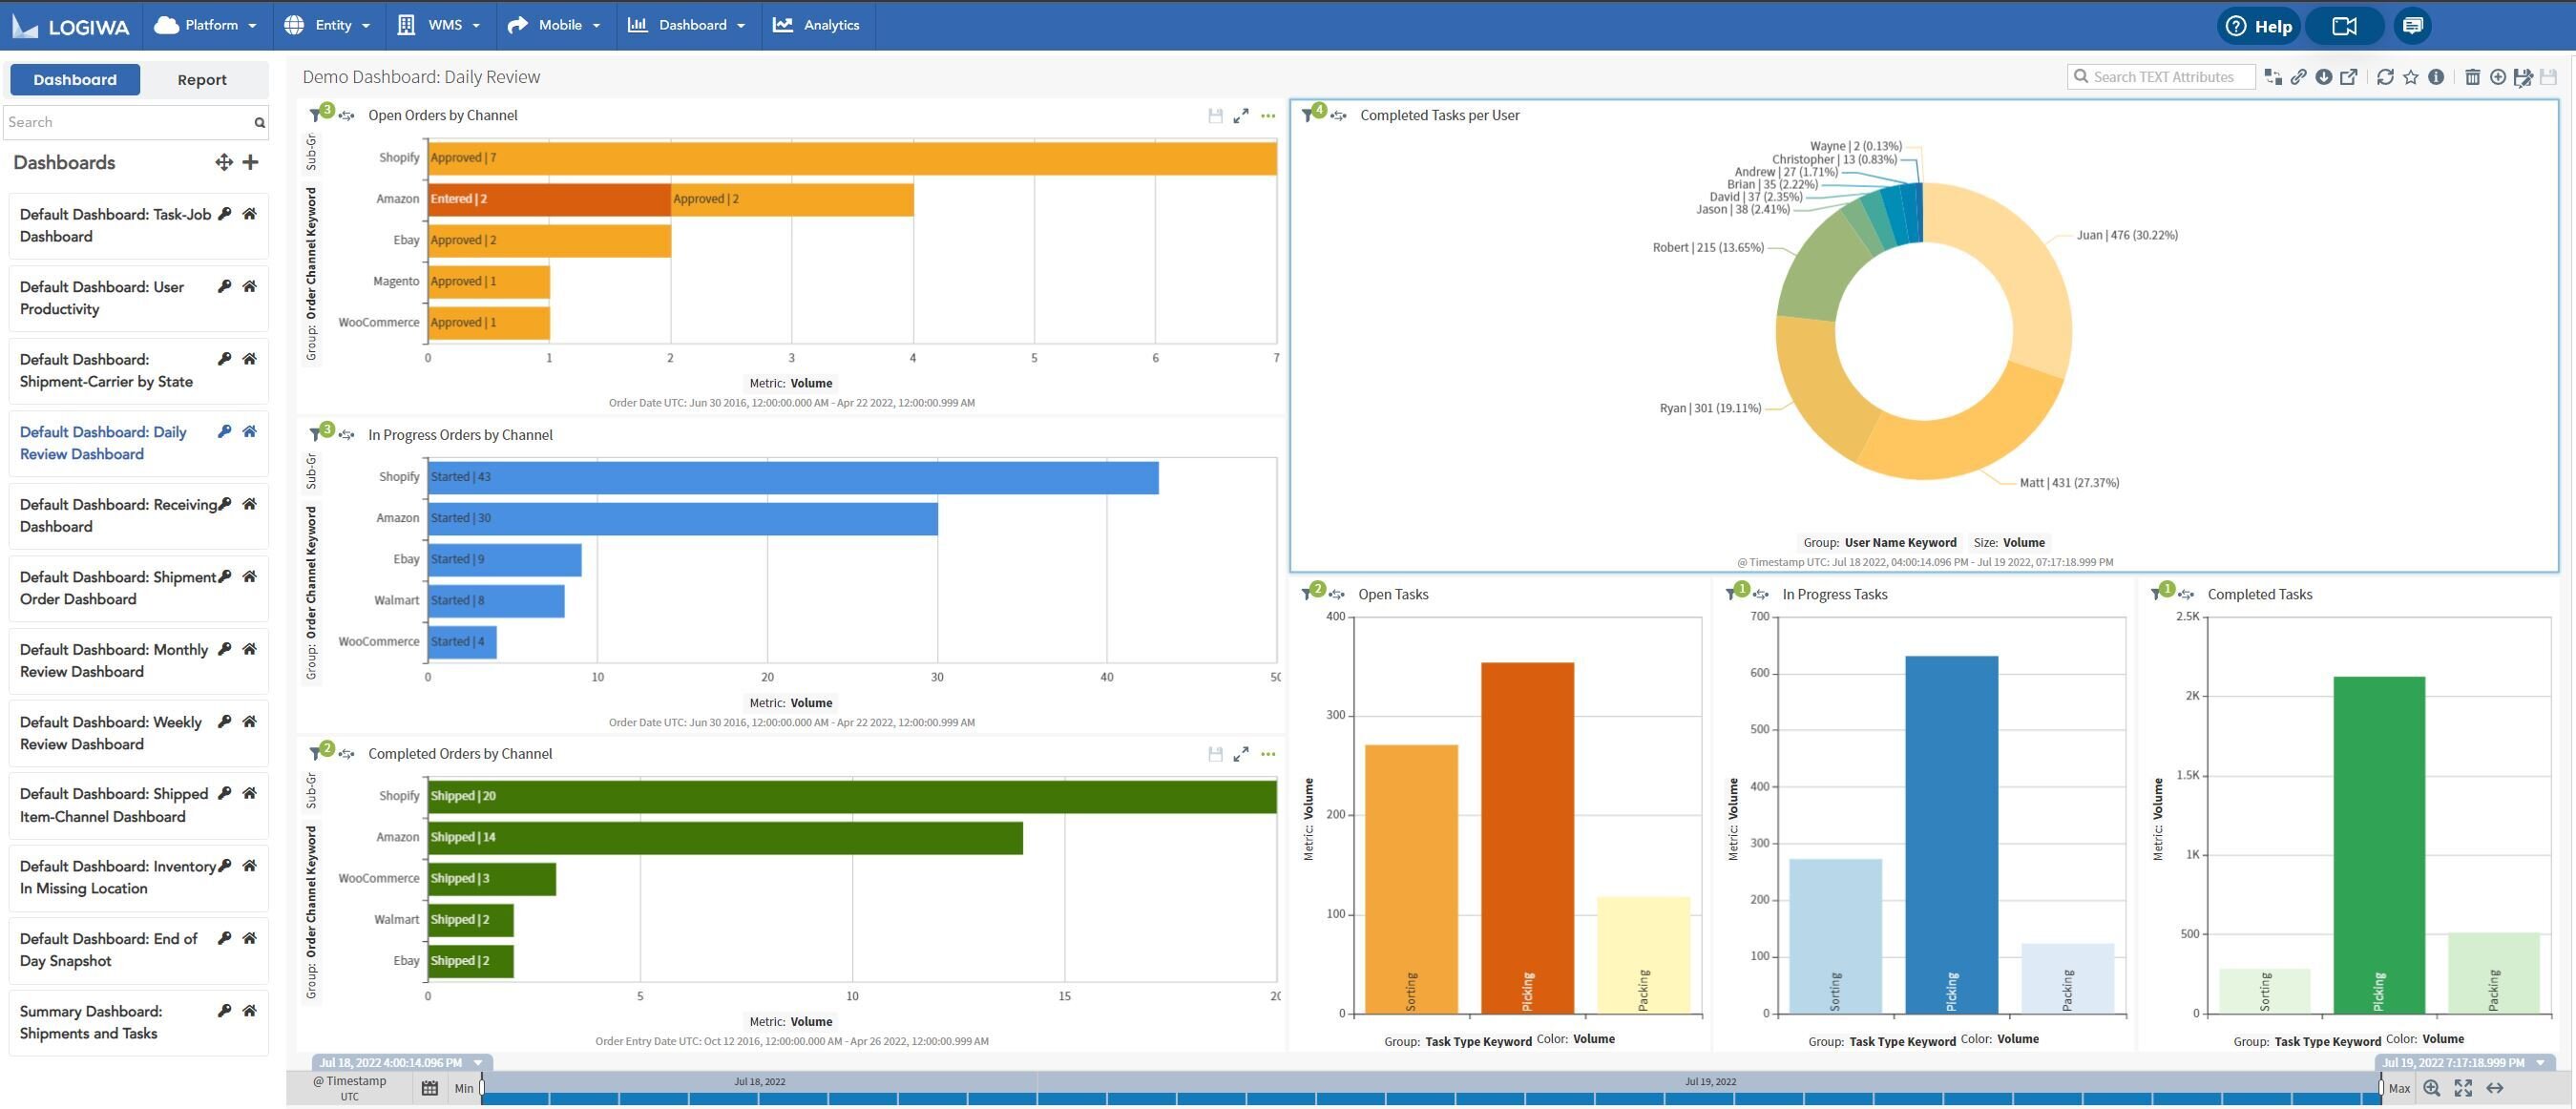This screenshot has height=1109, width=2576.
Task: Click the copy link chain icon
Action: coord(2298,77)
